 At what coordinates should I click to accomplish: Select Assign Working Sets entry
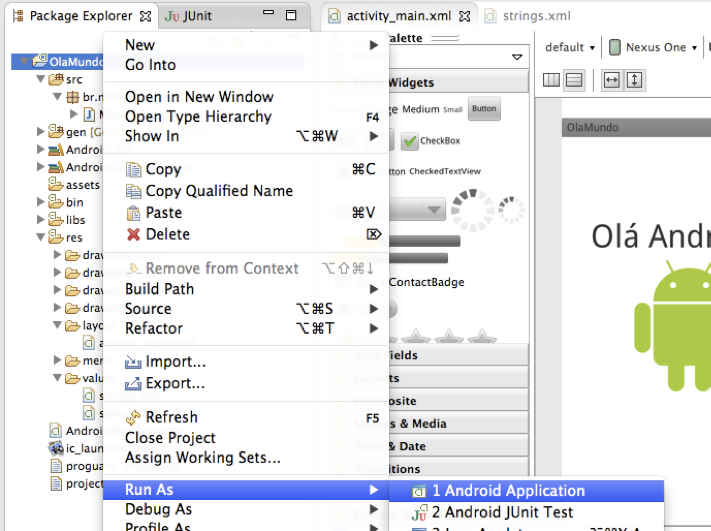tap(246, 458)
